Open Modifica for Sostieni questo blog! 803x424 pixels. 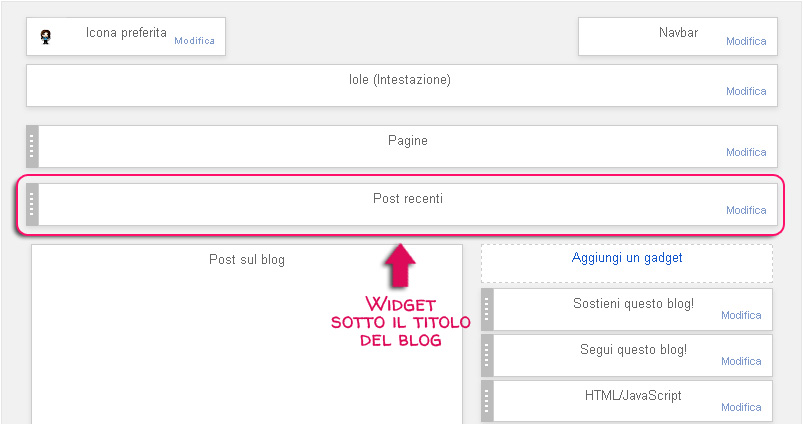pos(741,315)
